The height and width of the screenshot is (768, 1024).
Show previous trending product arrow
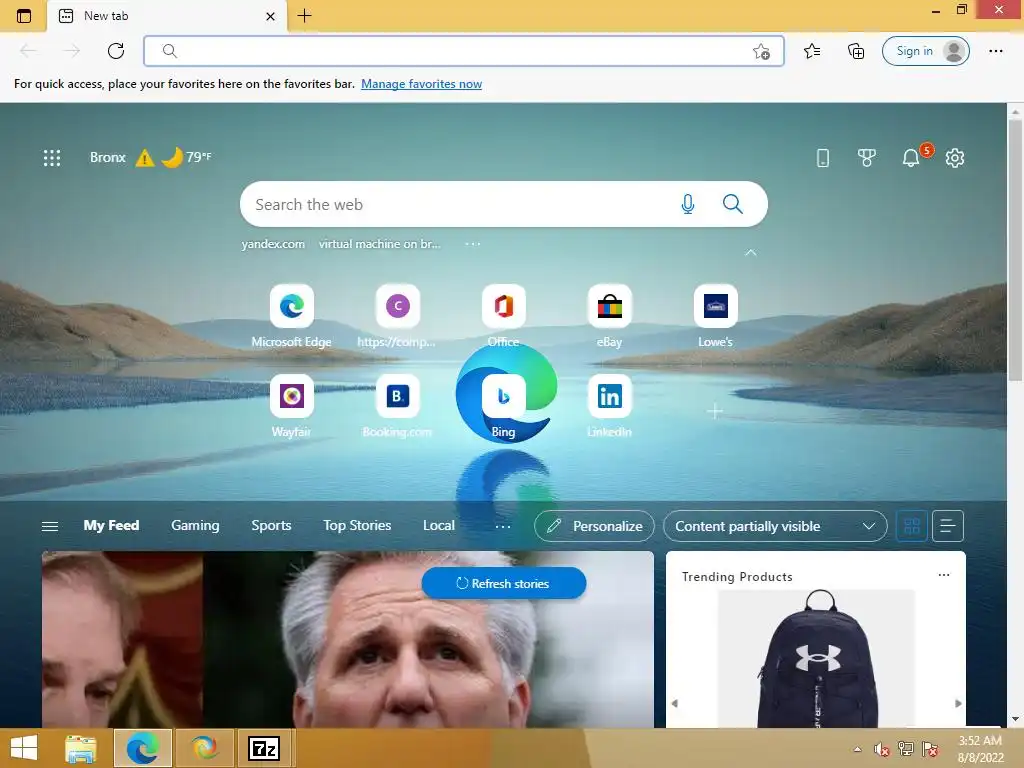(x=675, y=703)
